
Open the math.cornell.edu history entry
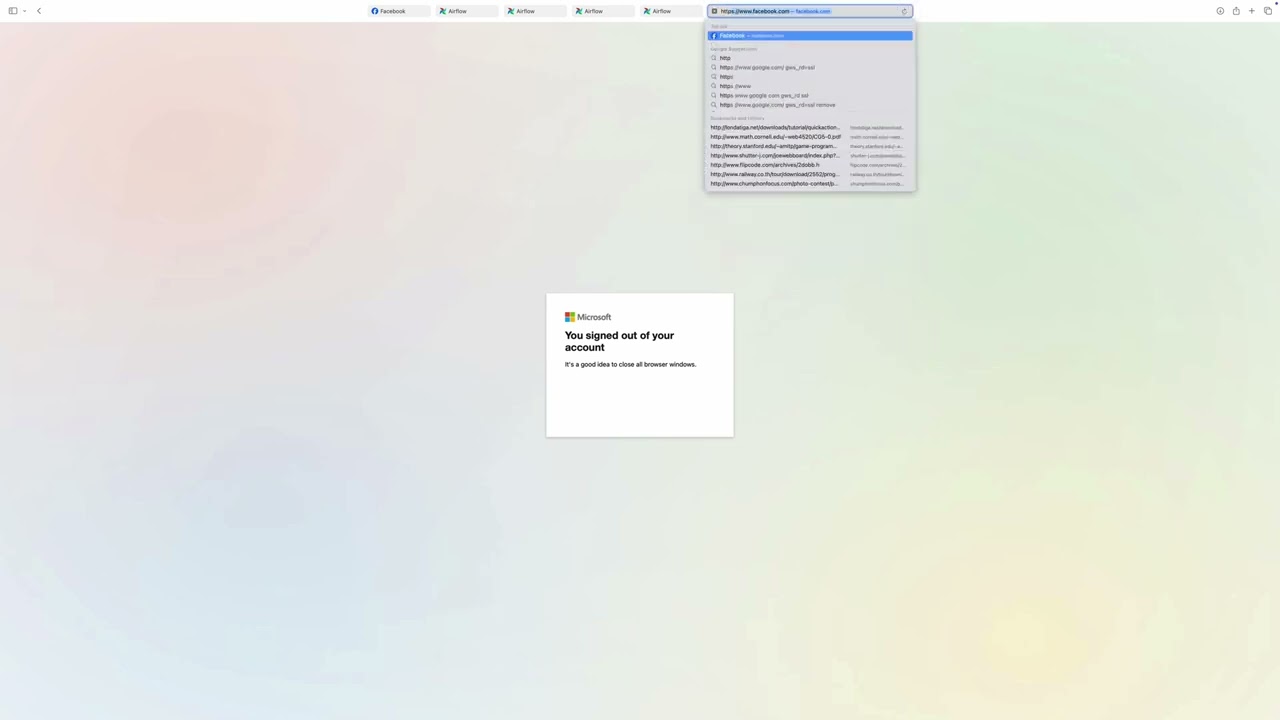coord(810,137)
